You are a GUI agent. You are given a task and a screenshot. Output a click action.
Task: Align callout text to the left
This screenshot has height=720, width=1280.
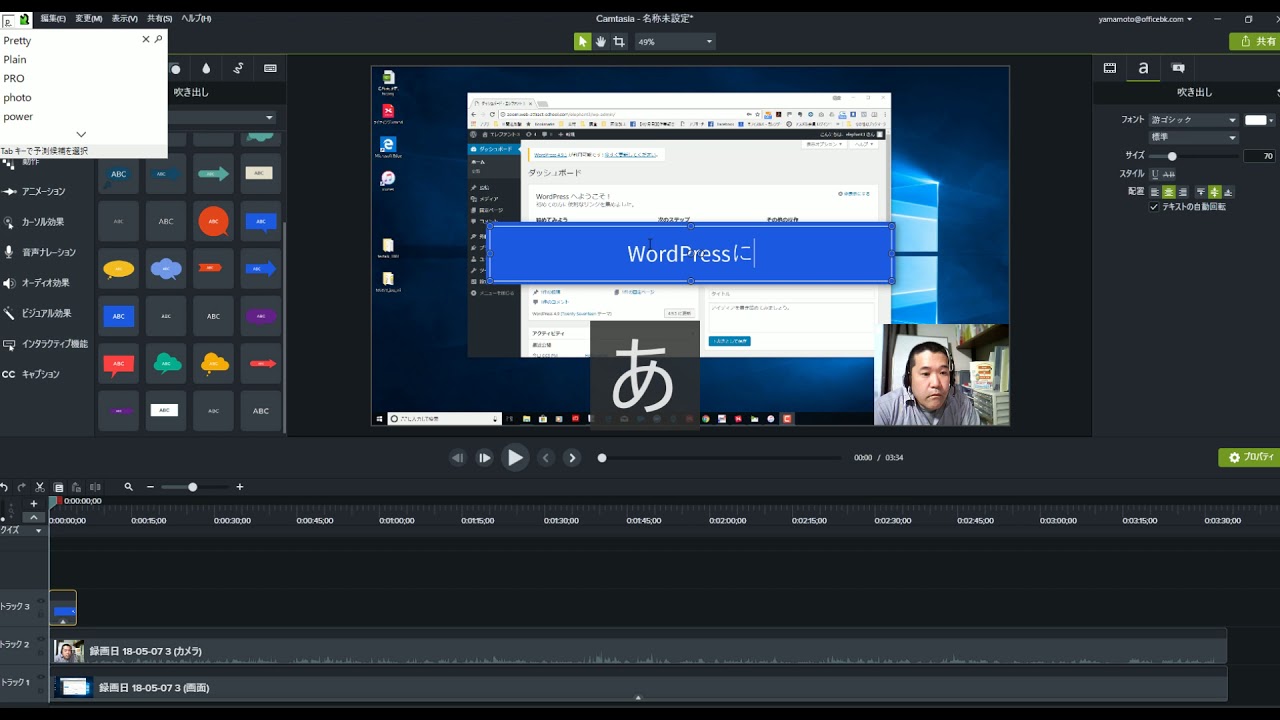point(1155,192)
